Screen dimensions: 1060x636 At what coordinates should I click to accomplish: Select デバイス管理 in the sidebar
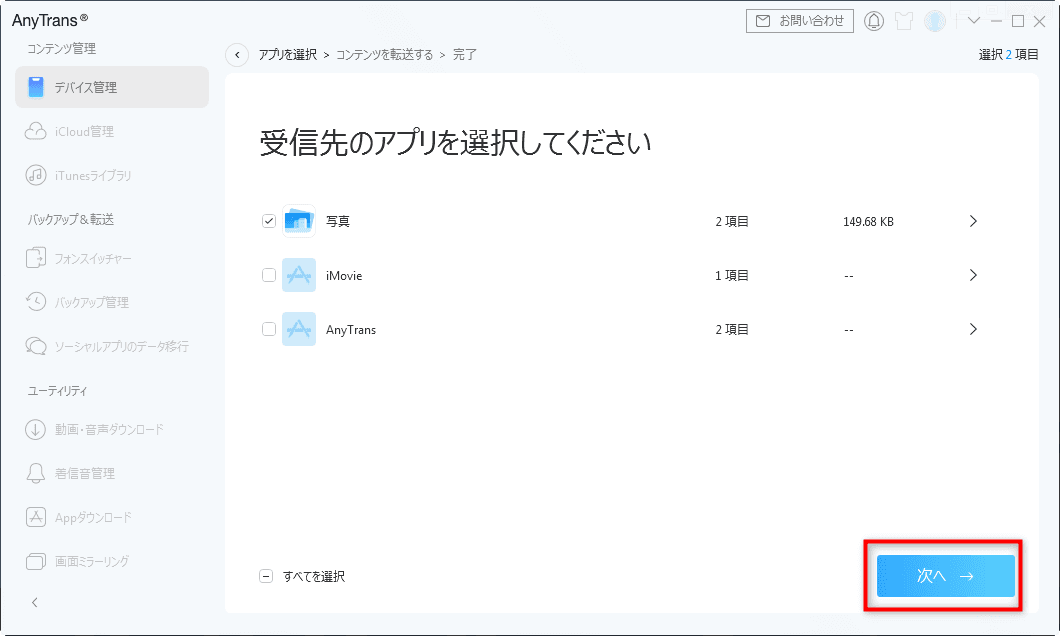(112, 87)
